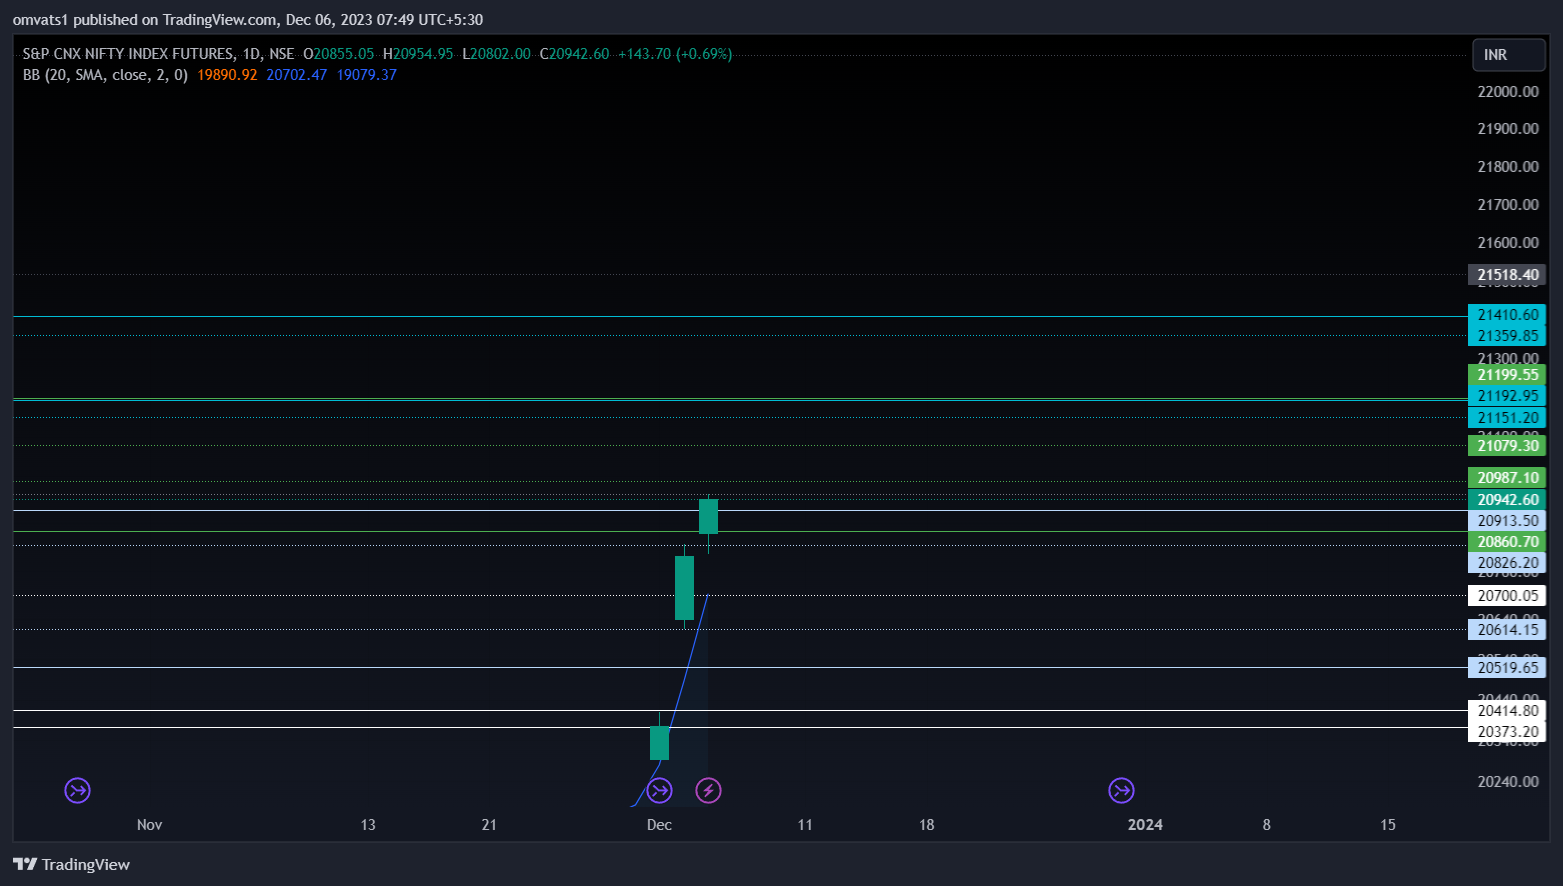Click the high price H20954.95
The image size is (1563, 886).
pos(418,54)
